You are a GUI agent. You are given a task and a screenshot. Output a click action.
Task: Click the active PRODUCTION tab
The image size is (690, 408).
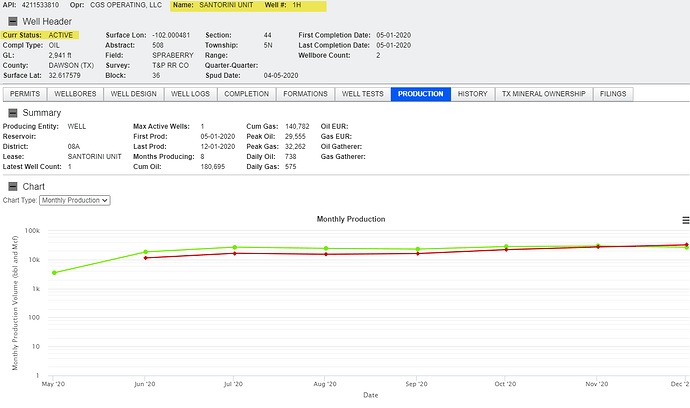(x=421, y=94)
